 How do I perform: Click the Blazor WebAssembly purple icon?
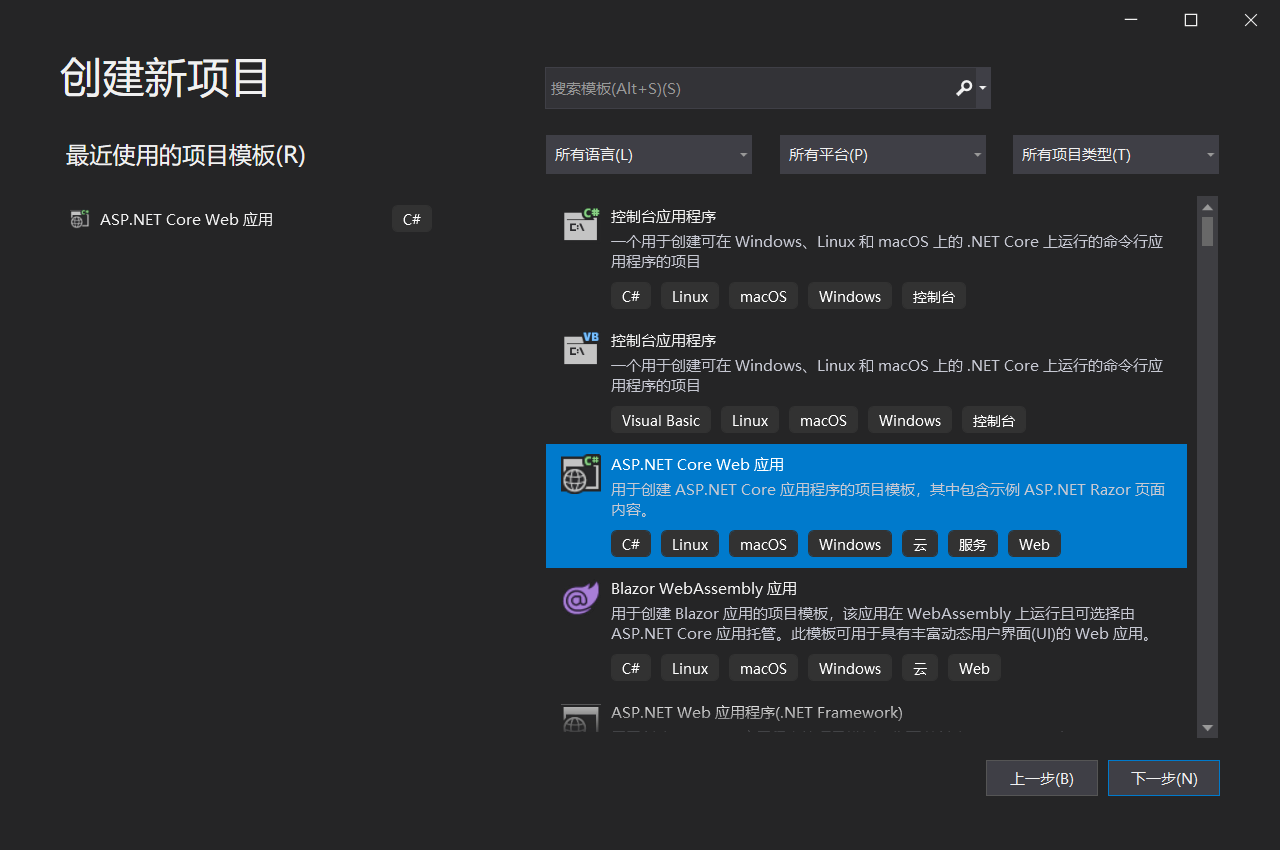[580, 598]
